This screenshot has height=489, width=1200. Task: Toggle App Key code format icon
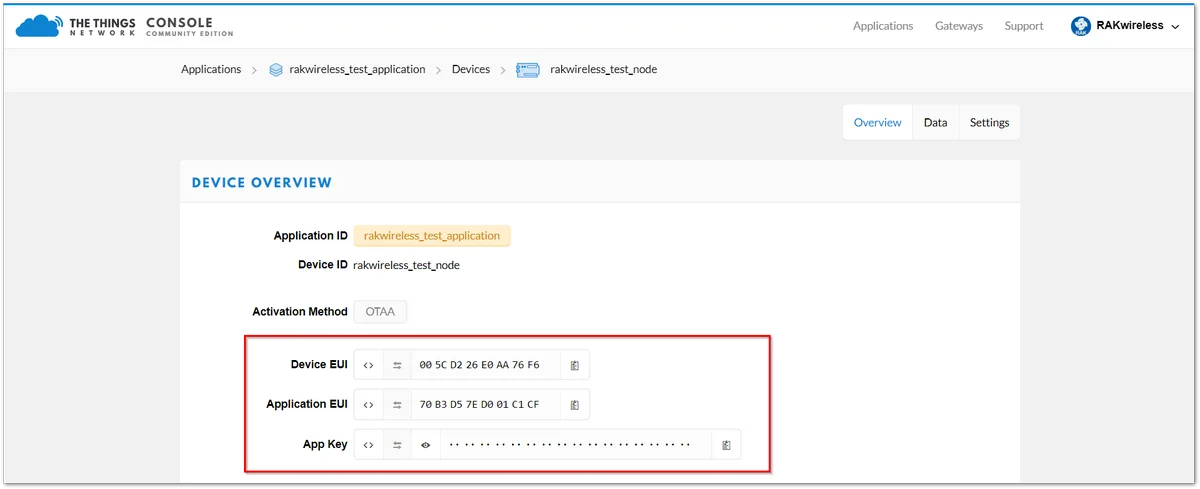click(x=368, y=444)
